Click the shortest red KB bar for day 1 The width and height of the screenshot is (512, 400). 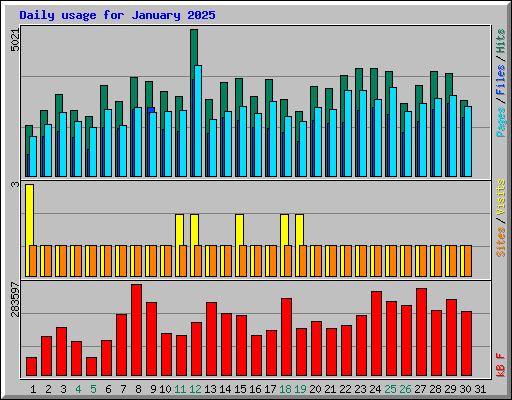coord(32,367)
